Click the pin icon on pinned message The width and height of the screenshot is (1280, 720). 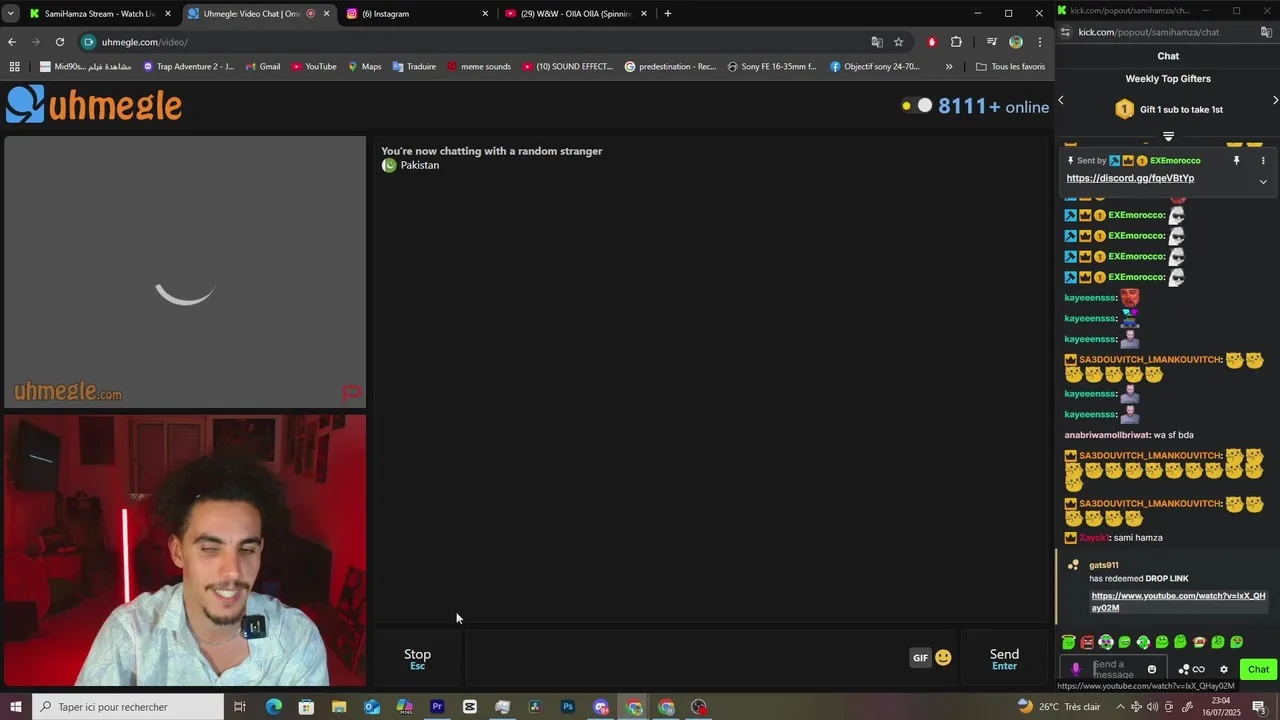click(1236, 161)
